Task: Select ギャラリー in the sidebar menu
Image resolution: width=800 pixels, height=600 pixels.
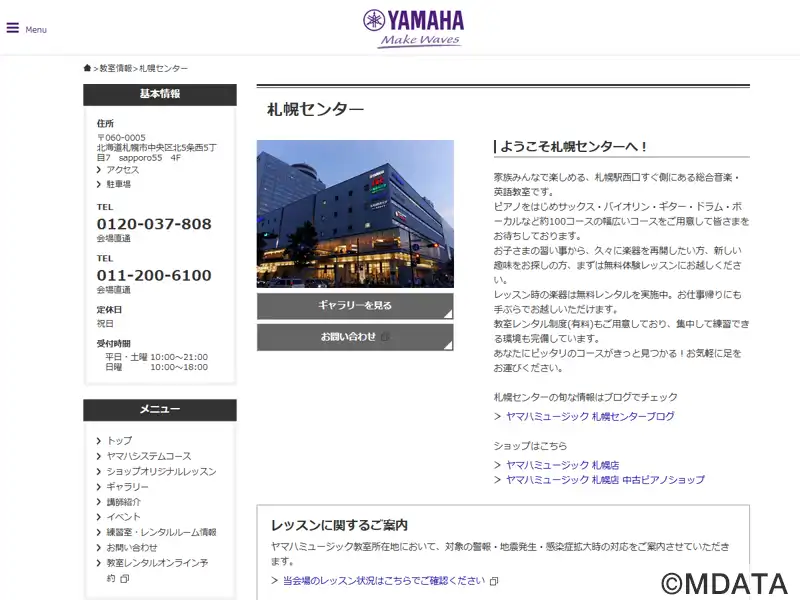Action: point(128,486)
